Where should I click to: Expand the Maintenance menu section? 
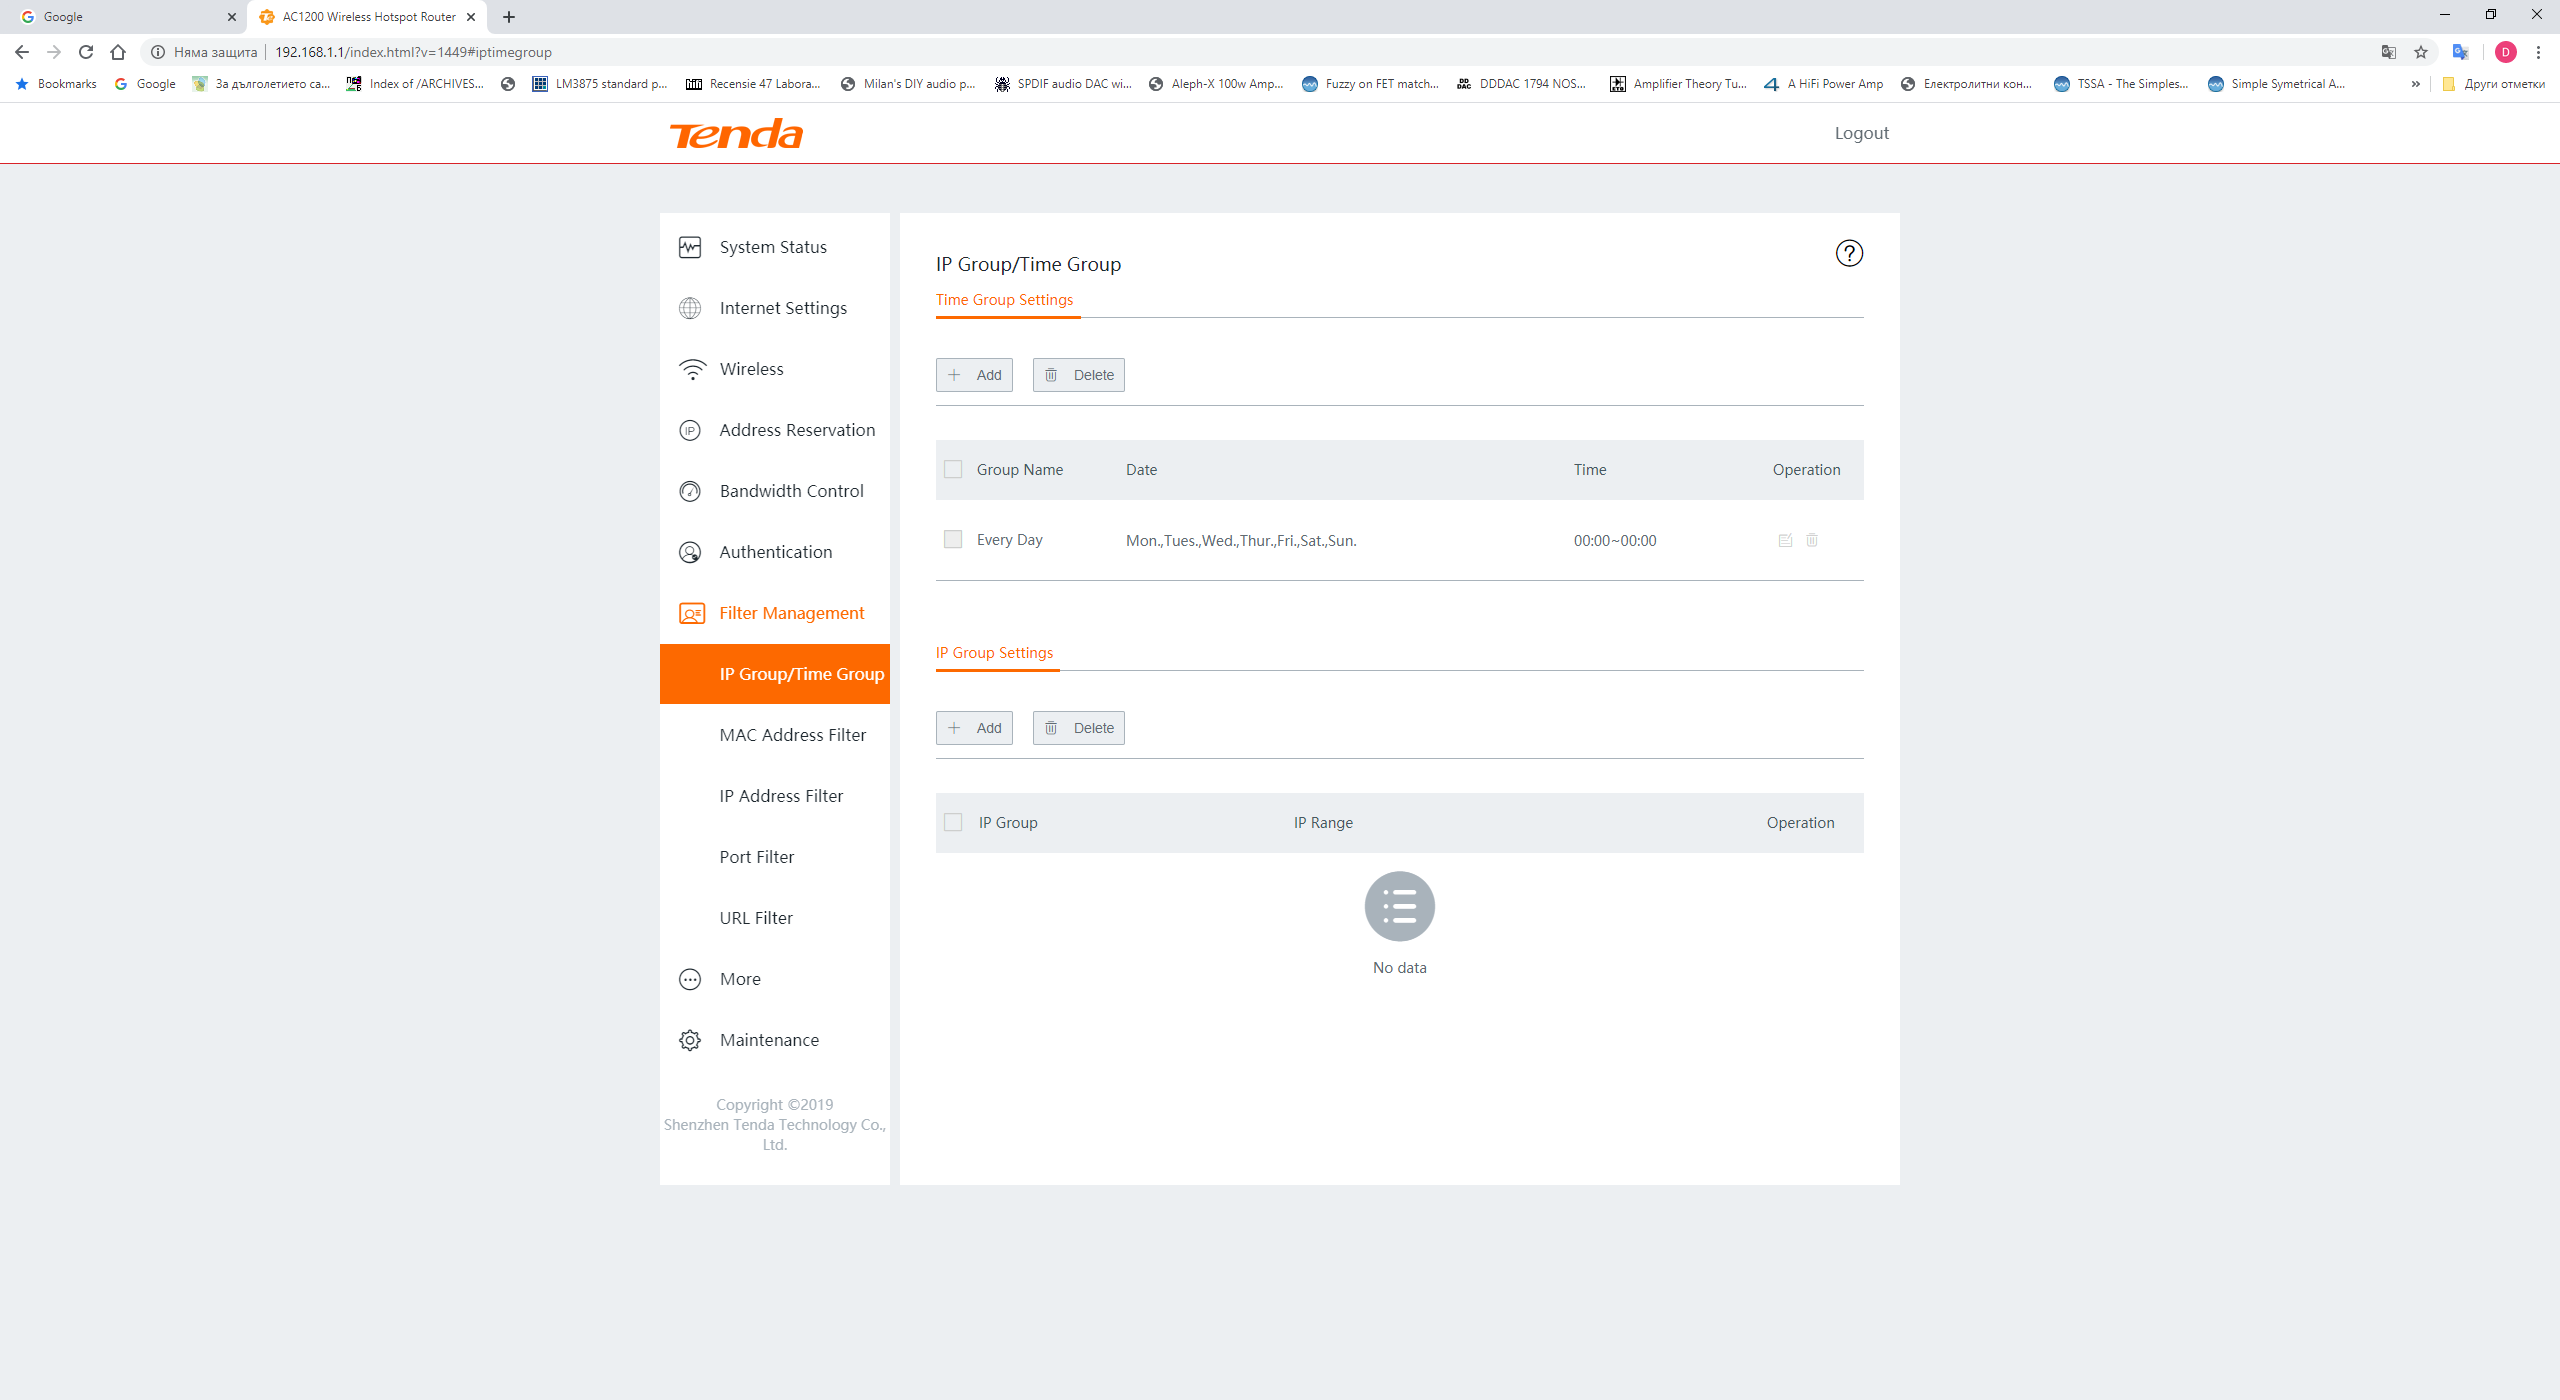(775, 1040)
